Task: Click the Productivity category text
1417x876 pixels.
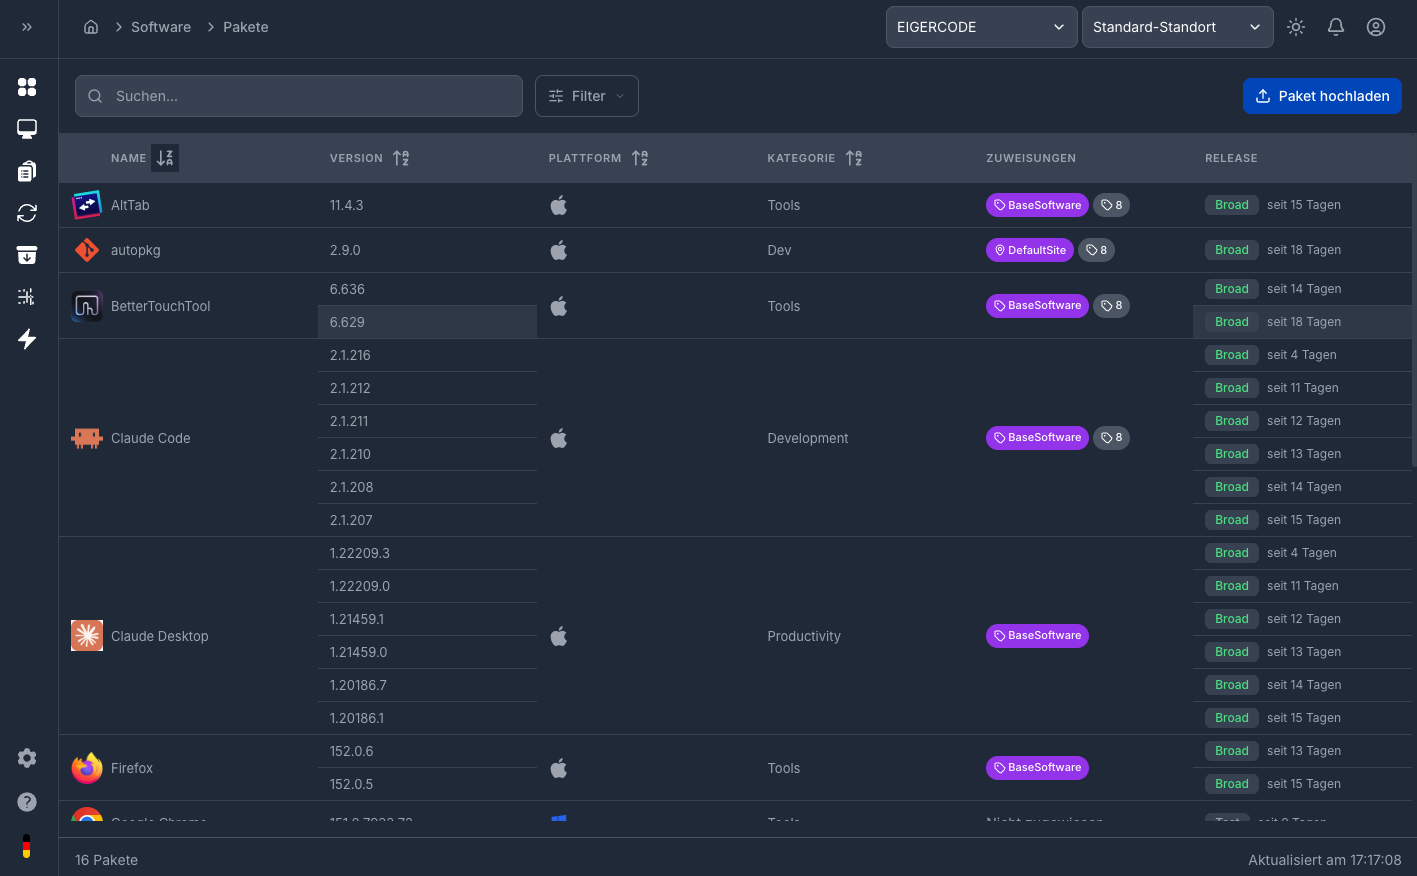Action: click(804, 636)
